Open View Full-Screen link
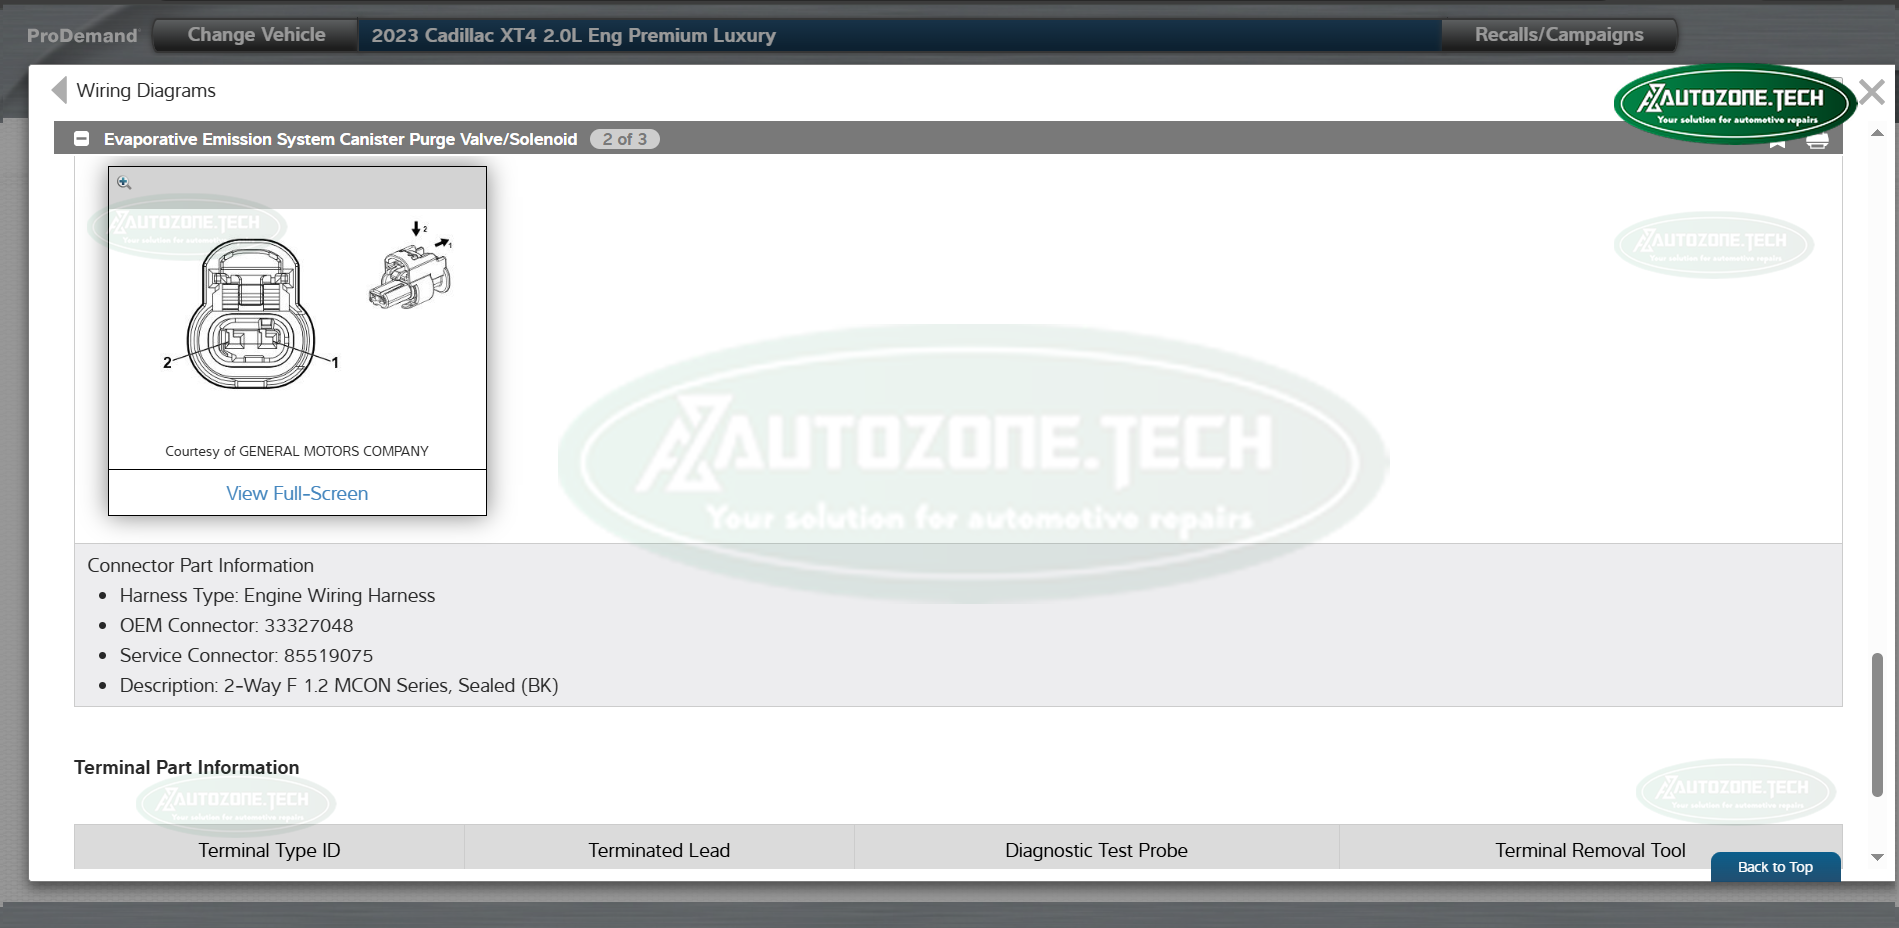The width and height of the screenshot is (1899, 928). tap(297, 493)
